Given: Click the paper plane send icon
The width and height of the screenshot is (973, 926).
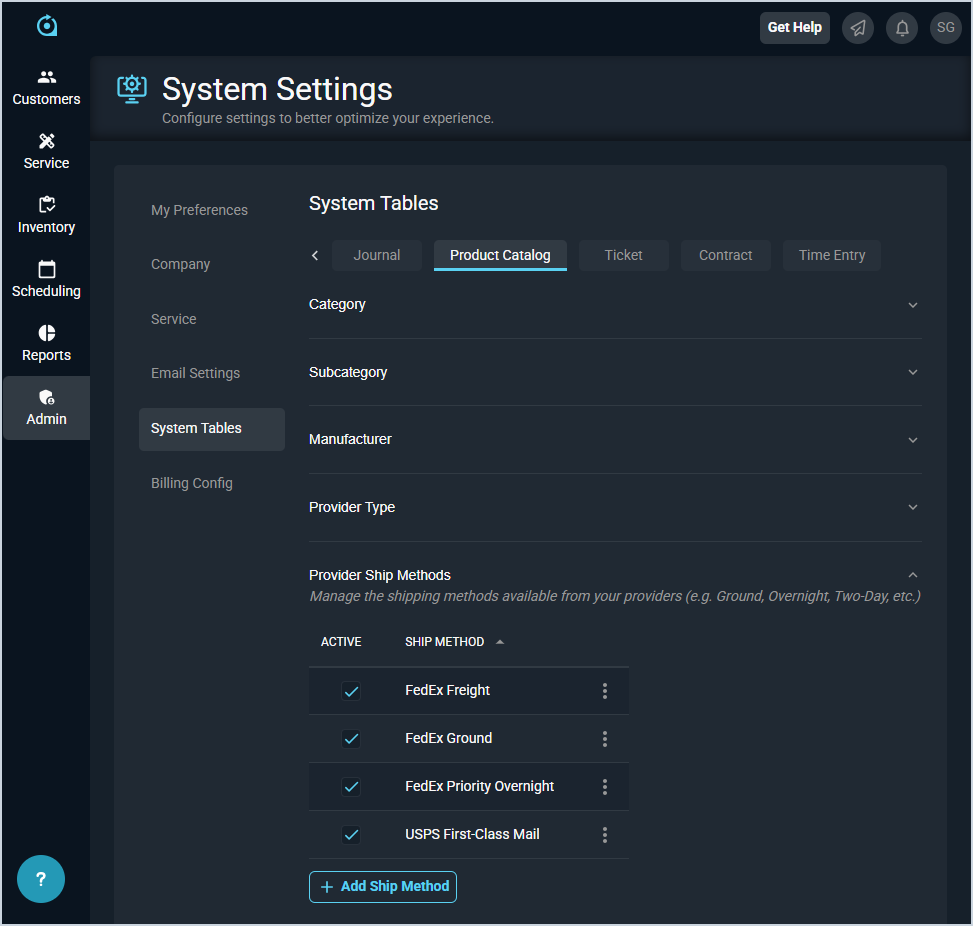Looking at the screenshot, I should [x=858, y=28].
